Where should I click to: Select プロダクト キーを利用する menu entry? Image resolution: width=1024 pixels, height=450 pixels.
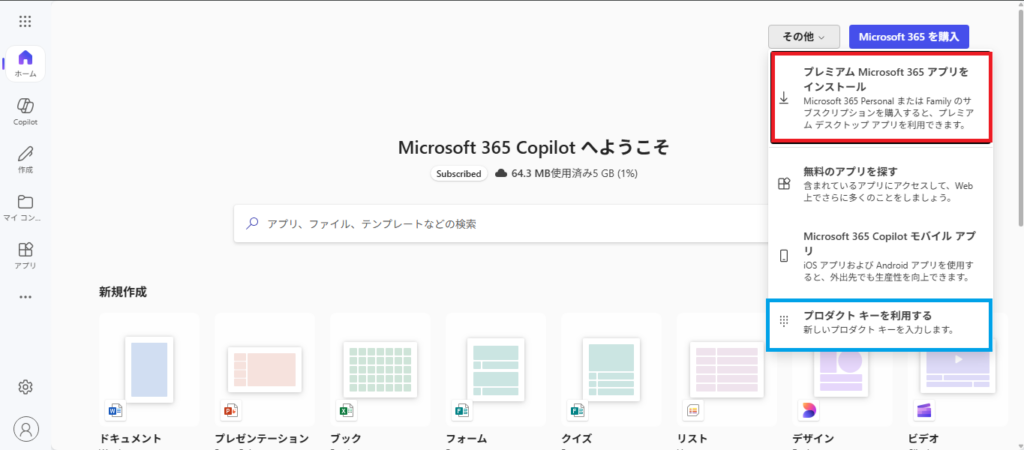pyautogui.click(x=881, y=324)
